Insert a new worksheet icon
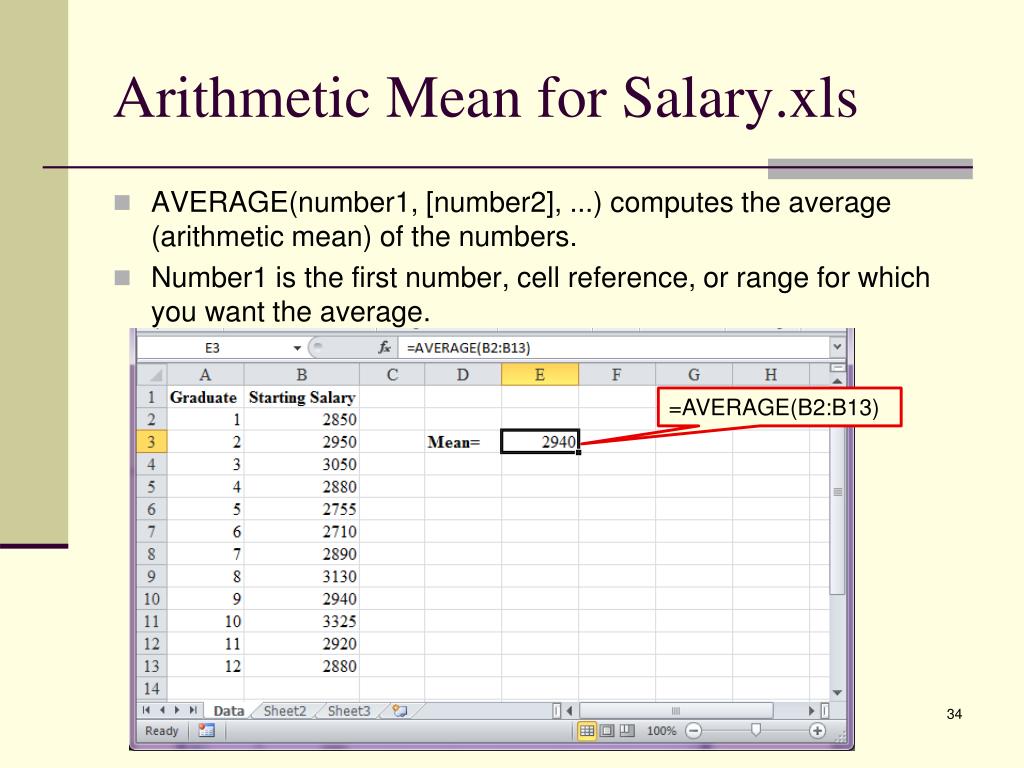 [x=400, y=711]
